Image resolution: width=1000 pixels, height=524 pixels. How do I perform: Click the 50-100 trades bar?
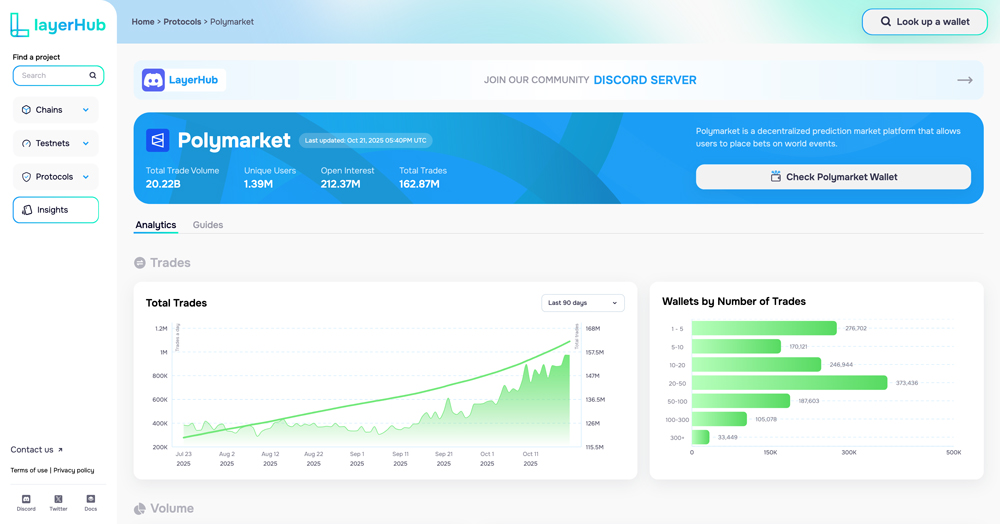pos(741,401)
